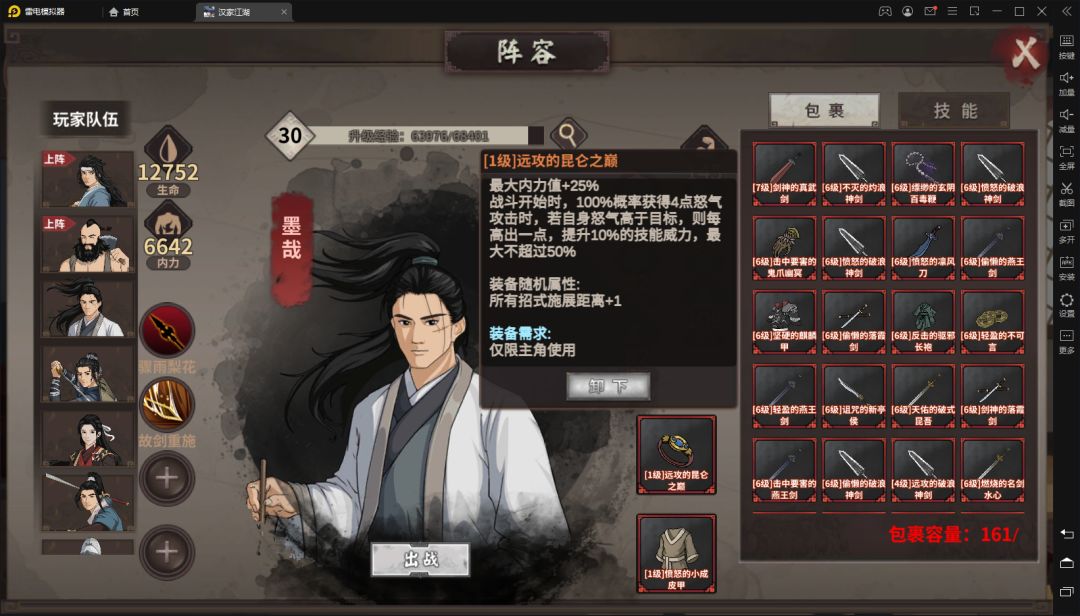The height and width of the screenshot is (616, 1080).
Task: Close the 阵容 panel with red X
Action: click(x=1024, y=53)
